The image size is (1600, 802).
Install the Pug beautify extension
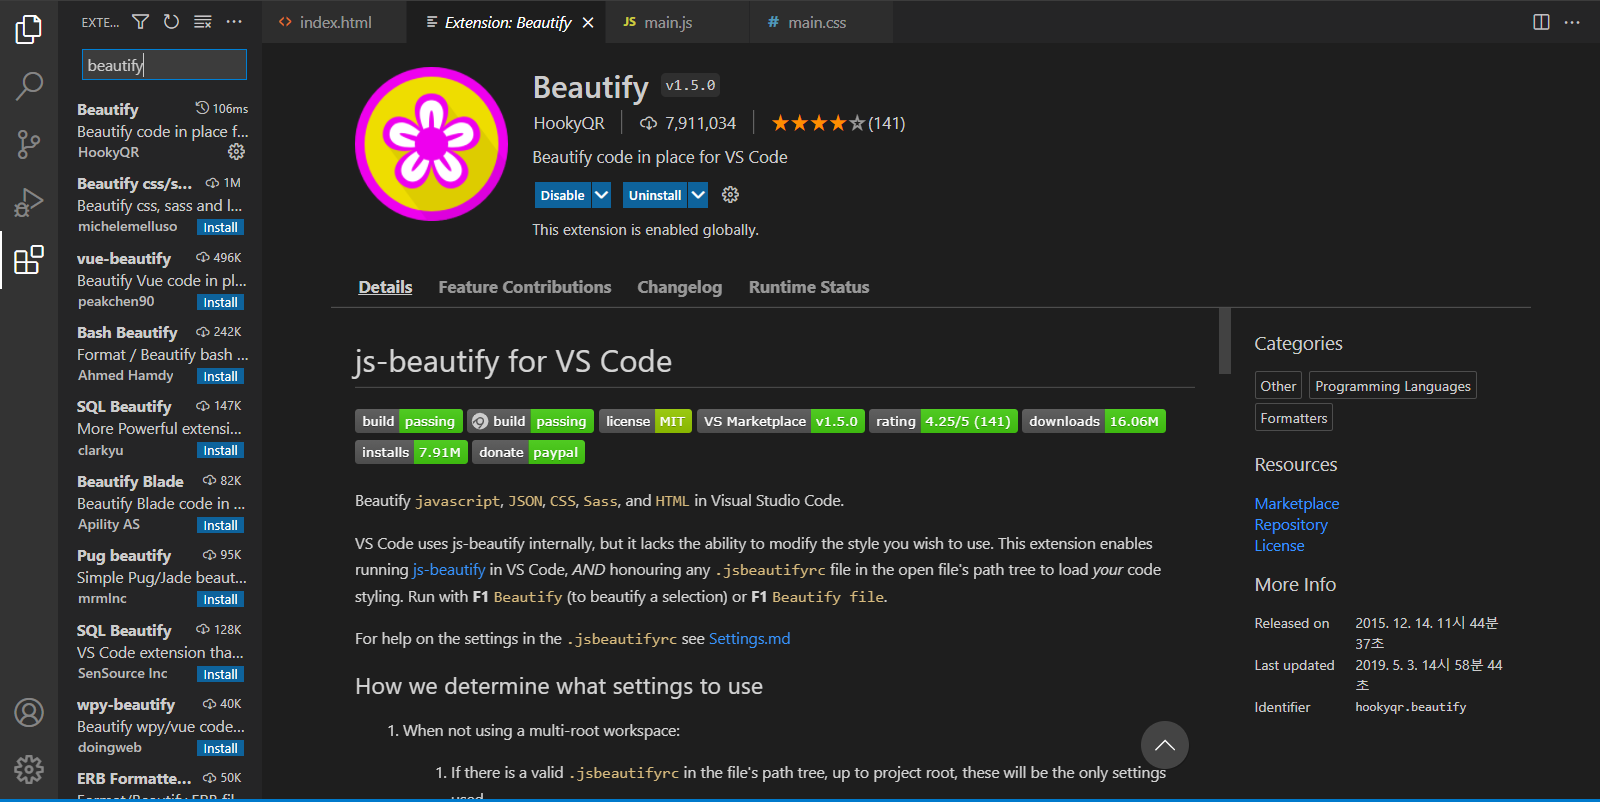tap(220, 600)
